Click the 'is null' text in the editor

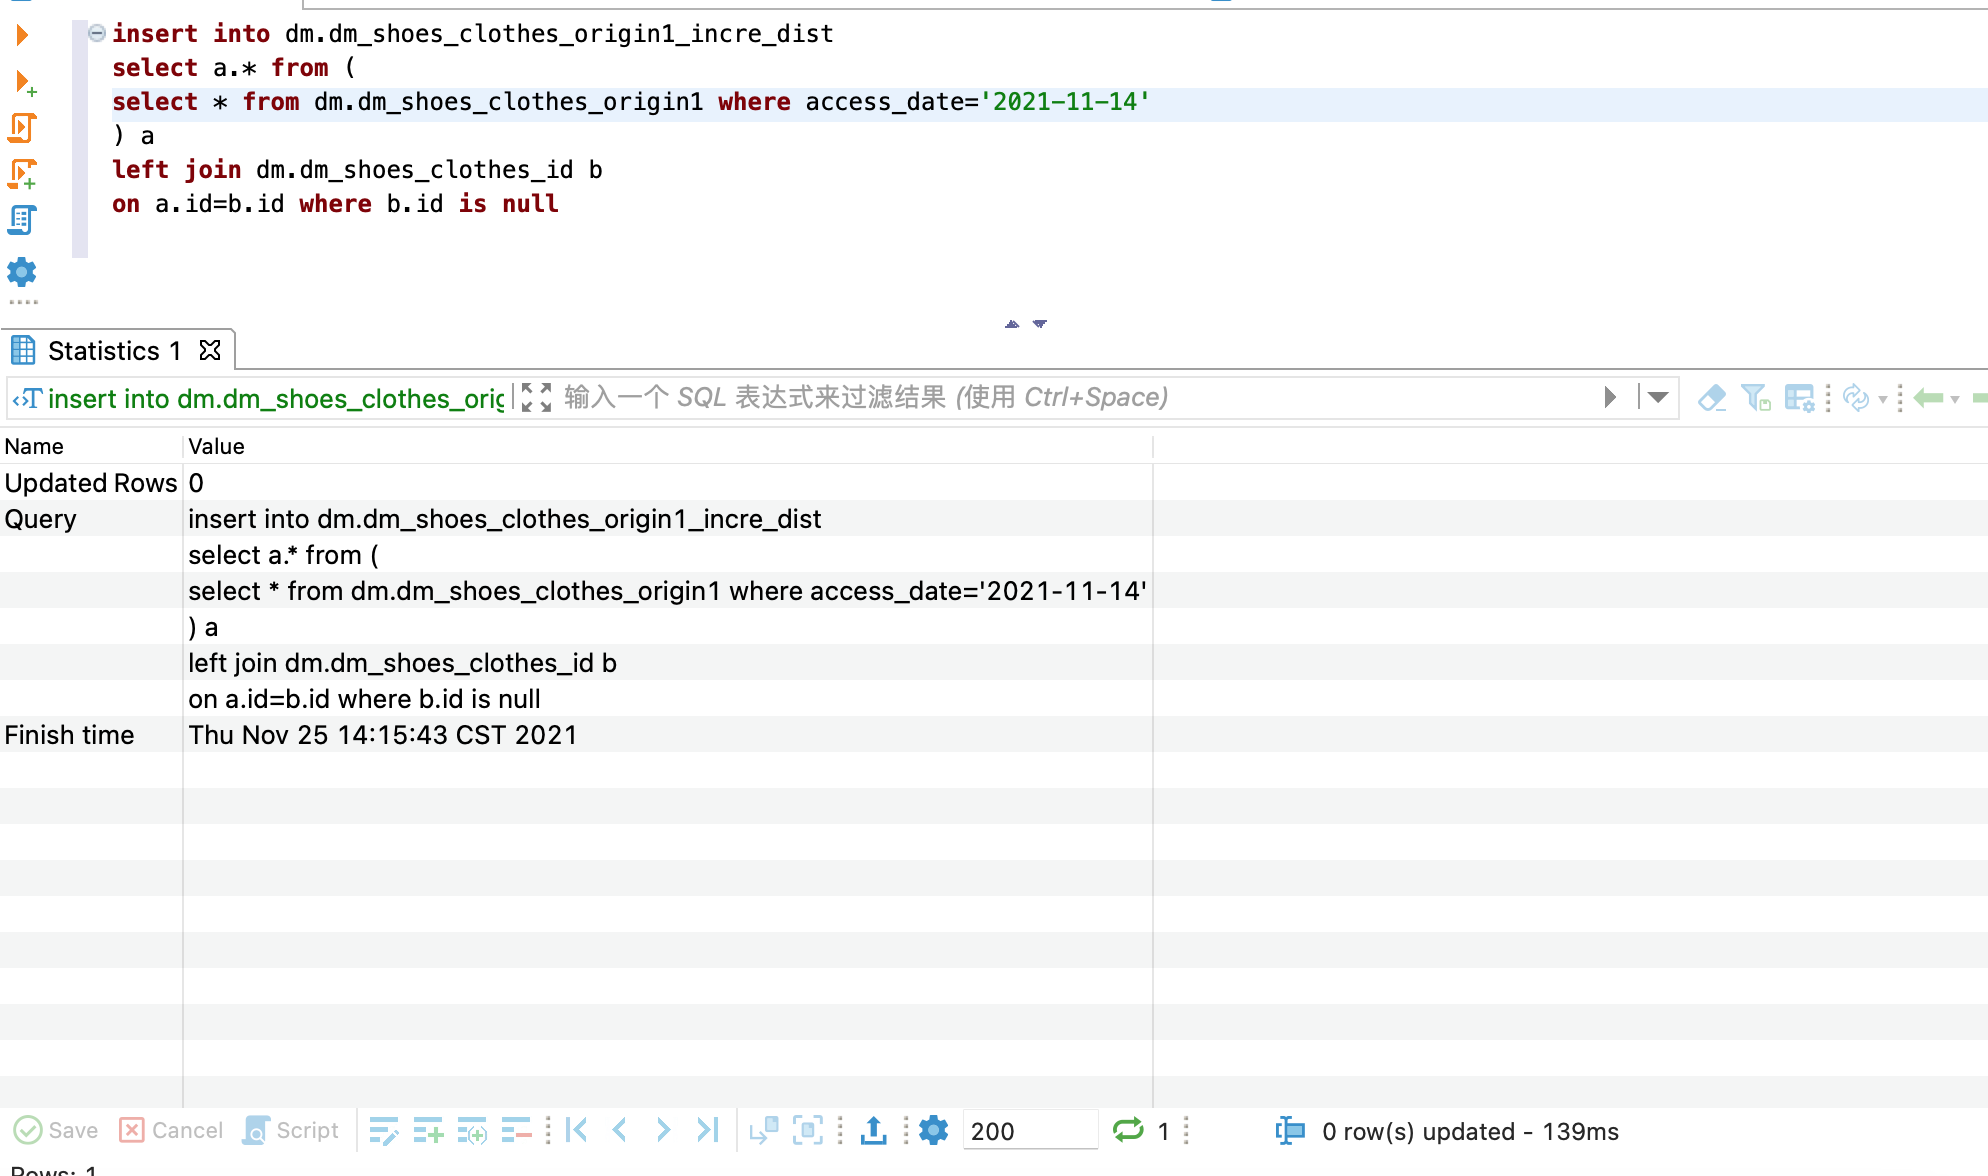(x=508, y=204)
